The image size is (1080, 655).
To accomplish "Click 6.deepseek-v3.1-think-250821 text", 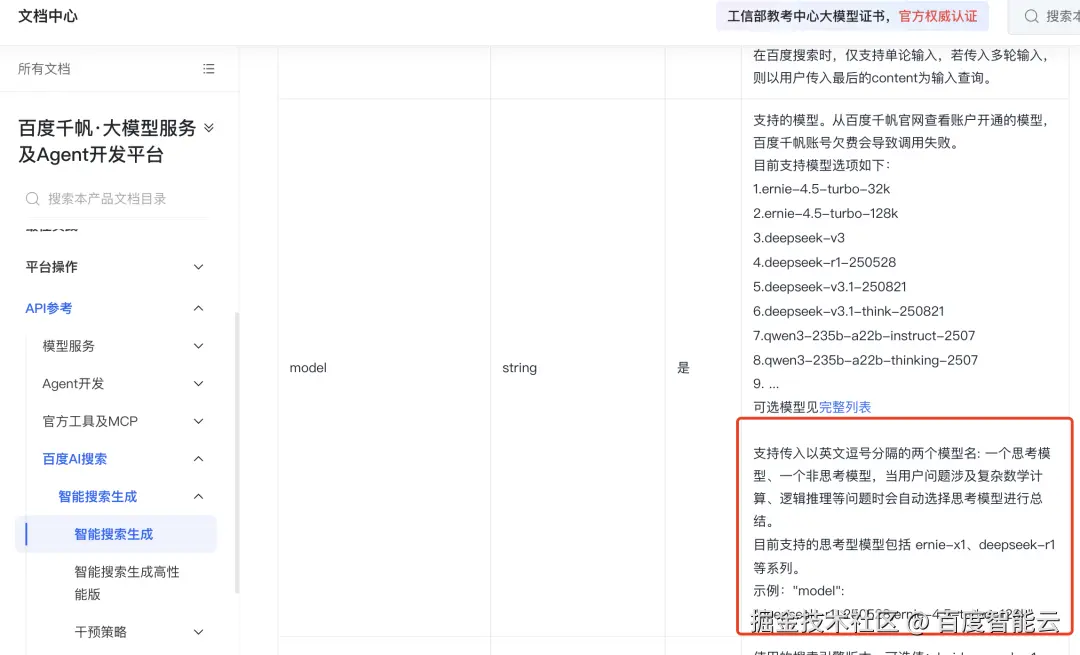I will [x=849, y=311].
